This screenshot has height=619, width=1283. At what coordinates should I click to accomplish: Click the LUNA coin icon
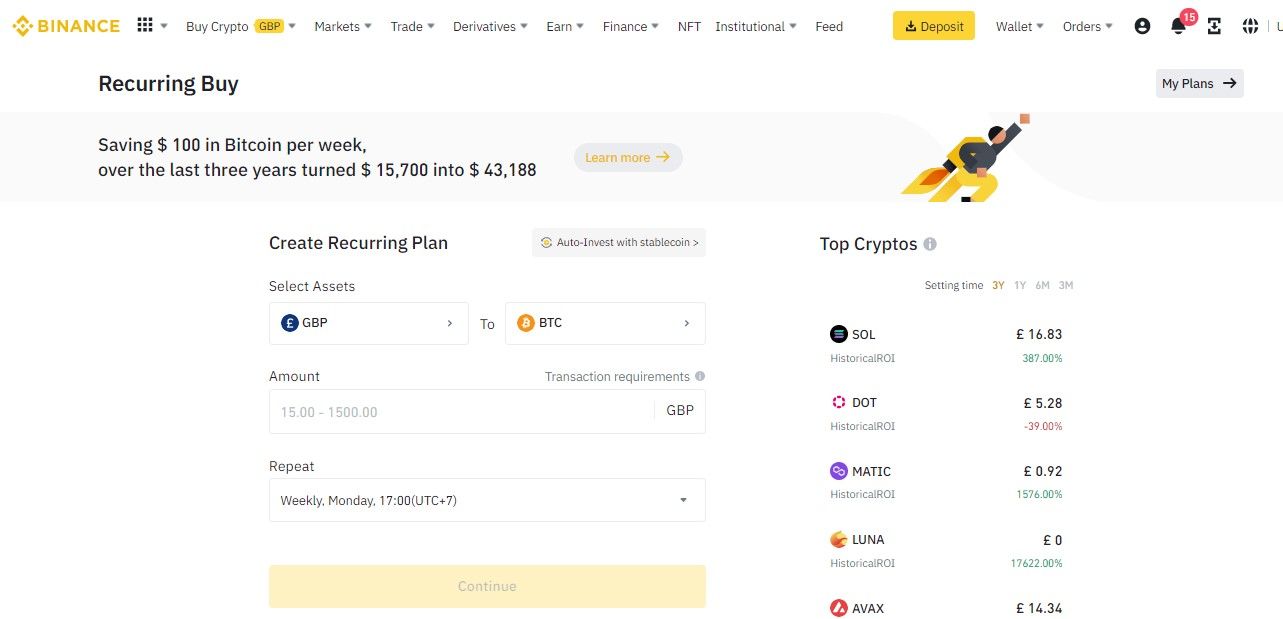(x=839, y=539)
